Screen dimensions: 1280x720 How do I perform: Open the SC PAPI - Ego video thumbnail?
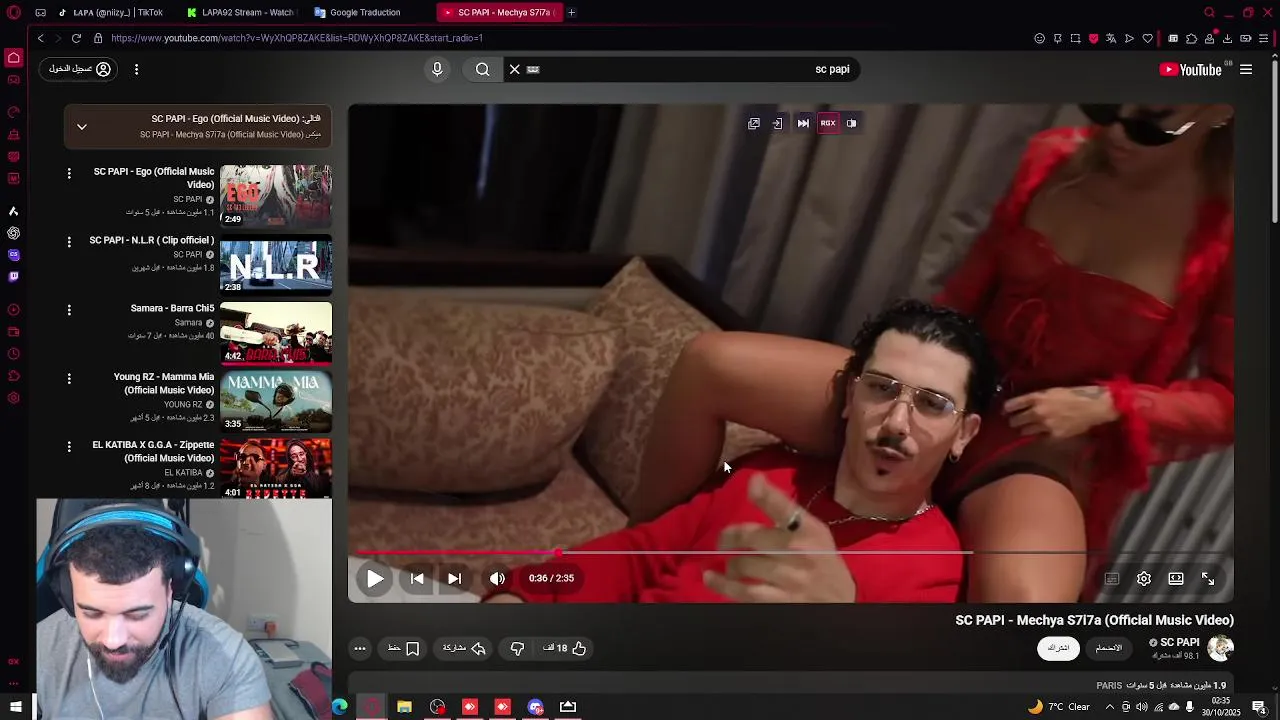tap(276, 196)
